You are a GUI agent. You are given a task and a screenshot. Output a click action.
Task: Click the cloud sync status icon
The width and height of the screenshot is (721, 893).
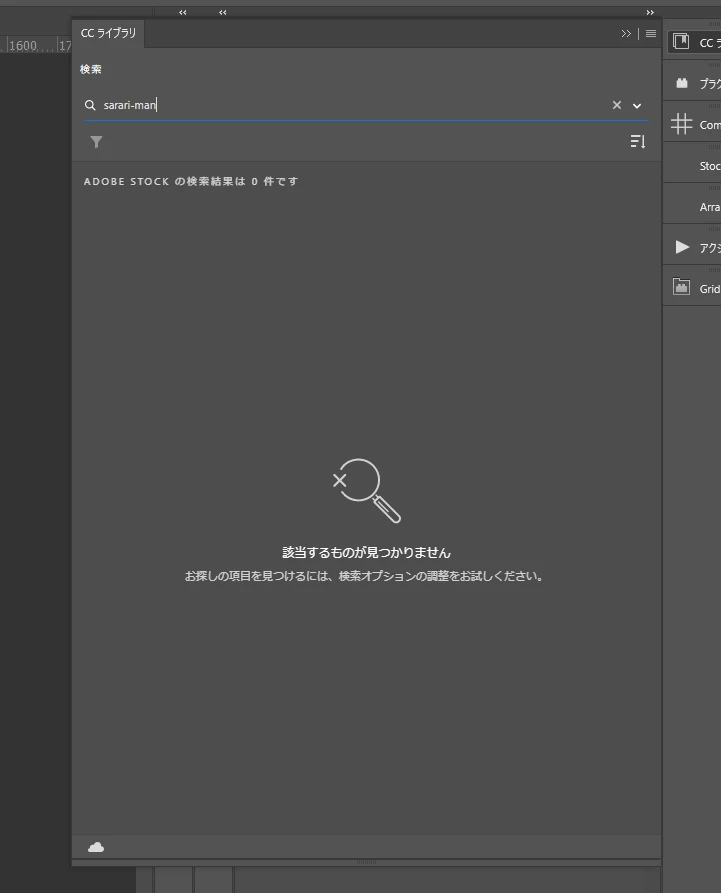pos(96,847)
